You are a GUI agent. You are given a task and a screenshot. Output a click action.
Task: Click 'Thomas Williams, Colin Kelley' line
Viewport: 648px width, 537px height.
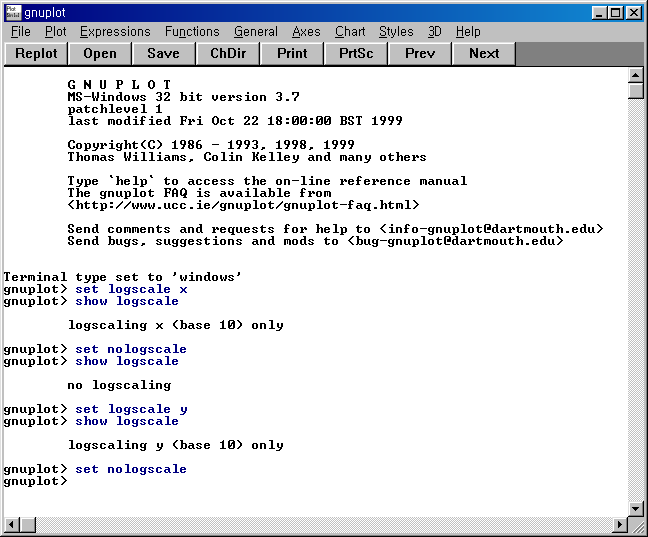[247, 157]
